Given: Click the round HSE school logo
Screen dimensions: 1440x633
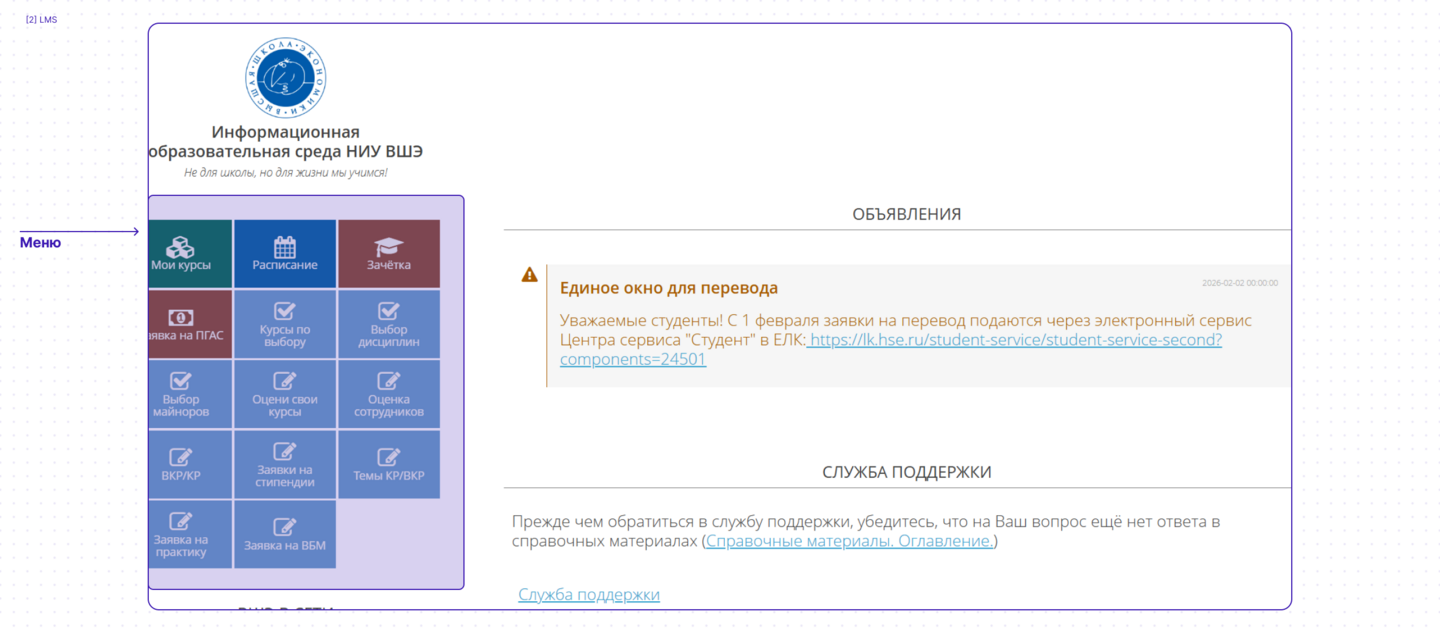Looking at the screenshot, I should [x=286, y=77].
